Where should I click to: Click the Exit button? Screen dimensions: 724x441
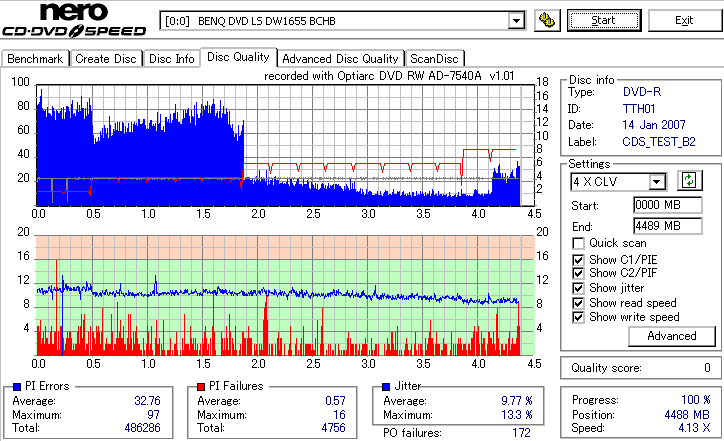pos(684,21)
